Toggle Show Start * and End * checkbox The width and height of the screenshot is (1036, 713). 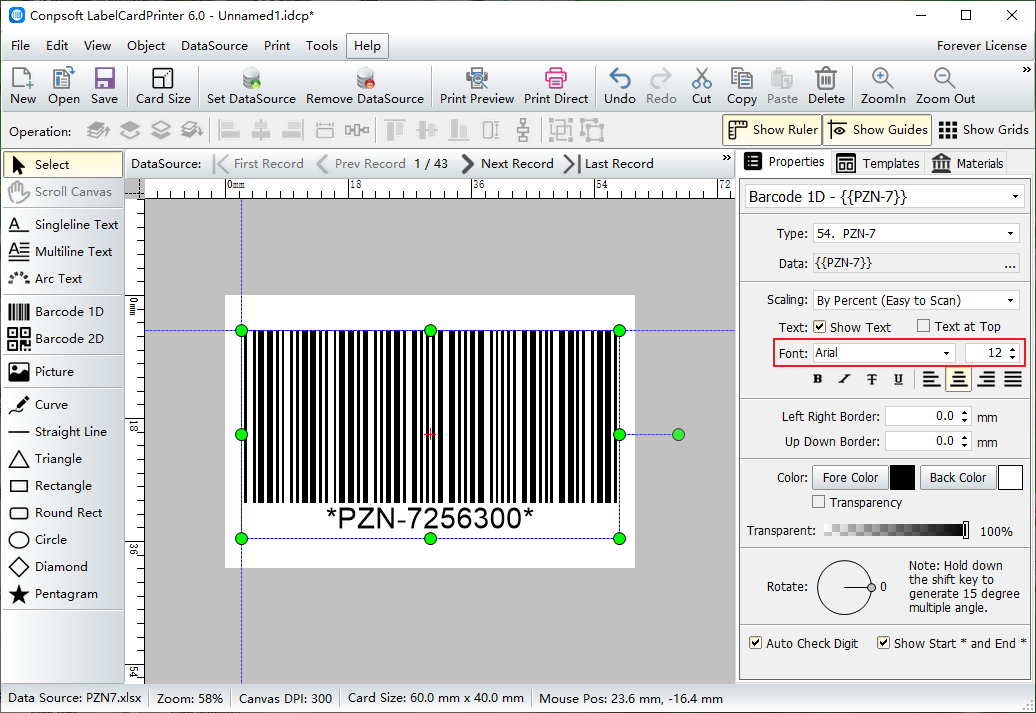[x=883, y=642]
